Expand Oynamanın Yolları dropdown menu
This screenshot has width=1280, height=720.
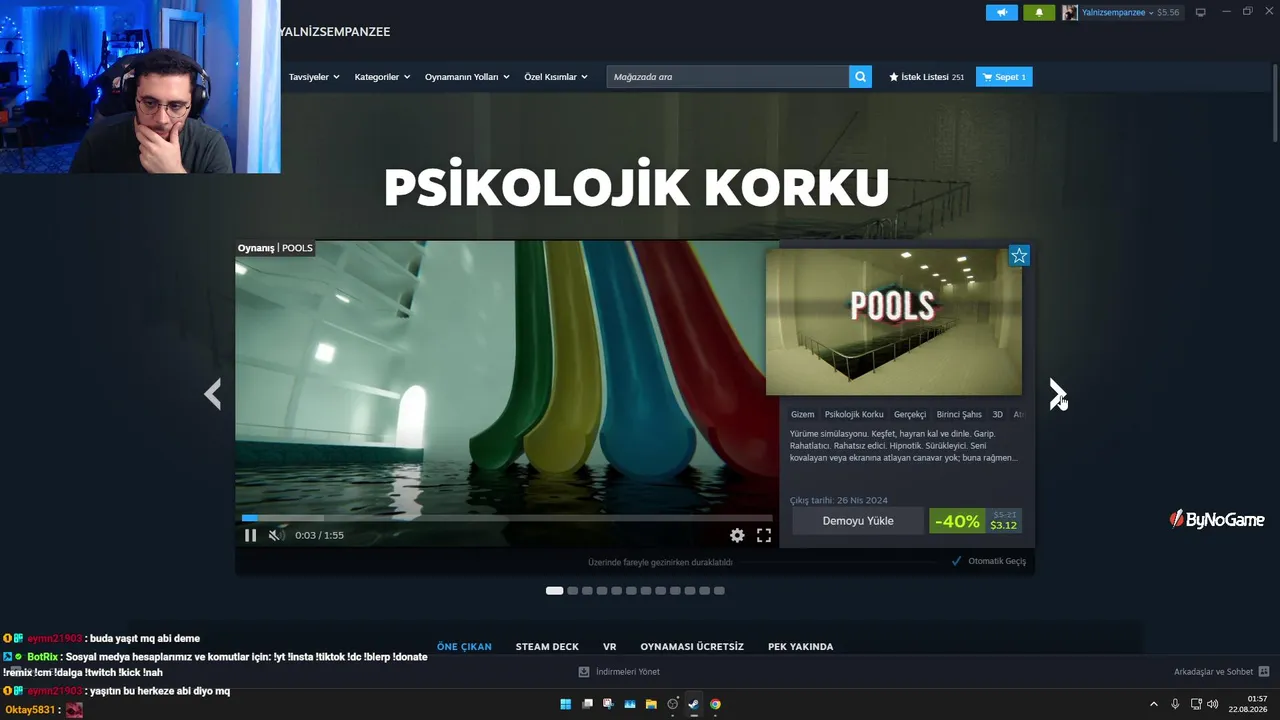tap(467, 77)
